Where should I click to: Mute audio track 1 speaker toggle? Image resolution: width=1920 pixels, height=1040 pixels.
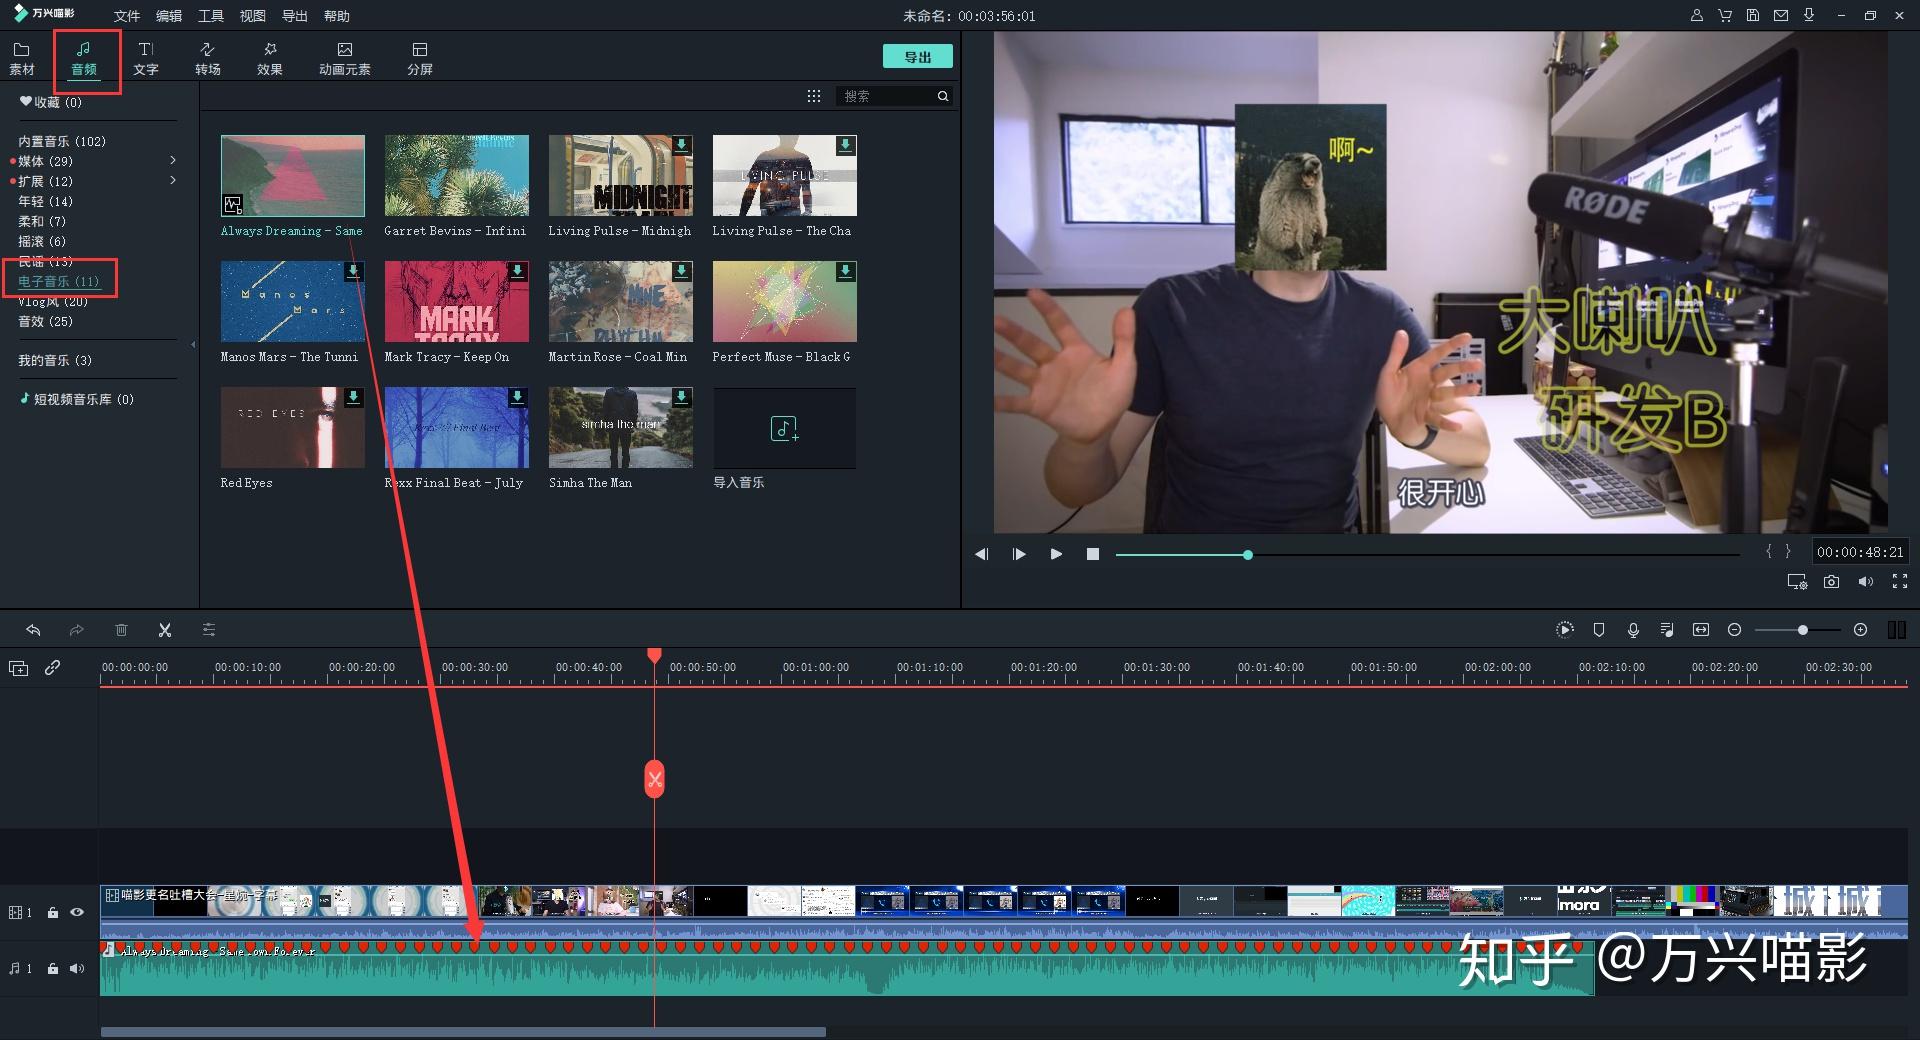coord(77,968)
